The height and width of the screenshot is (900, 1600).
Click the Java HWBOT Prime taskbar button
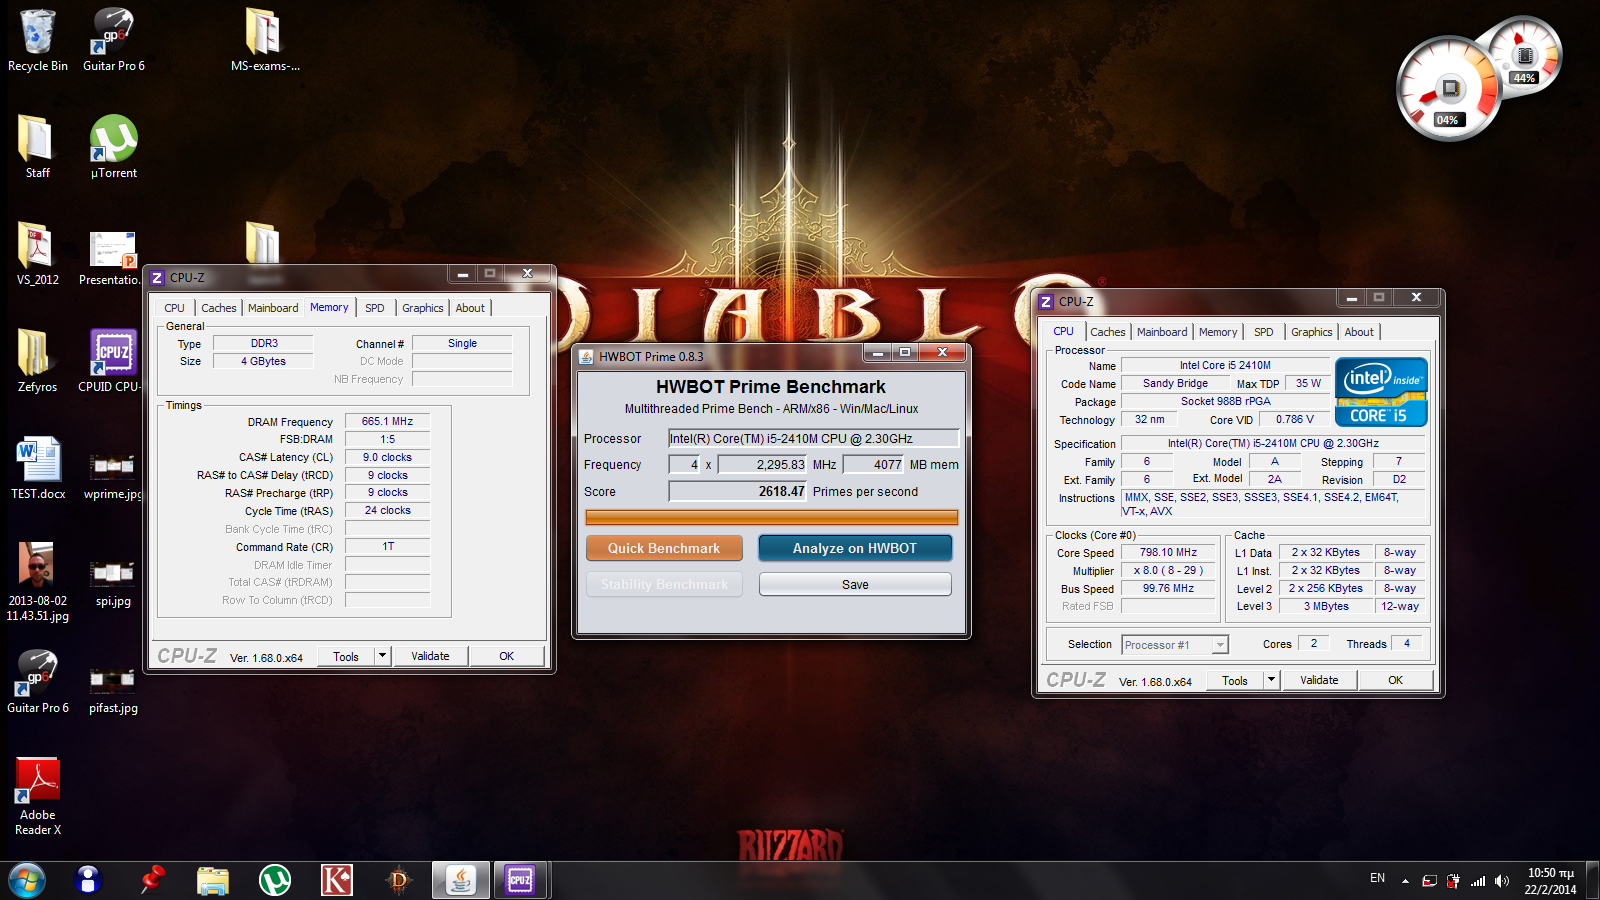(x=460, y=880)
